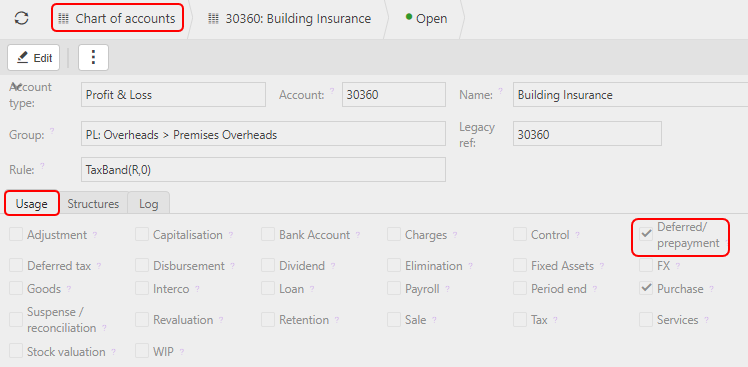Click the help question mark beside Revaluation
The height and width of the screenshot is (367, 748).
pyautogui.click(x=221, y=320)
